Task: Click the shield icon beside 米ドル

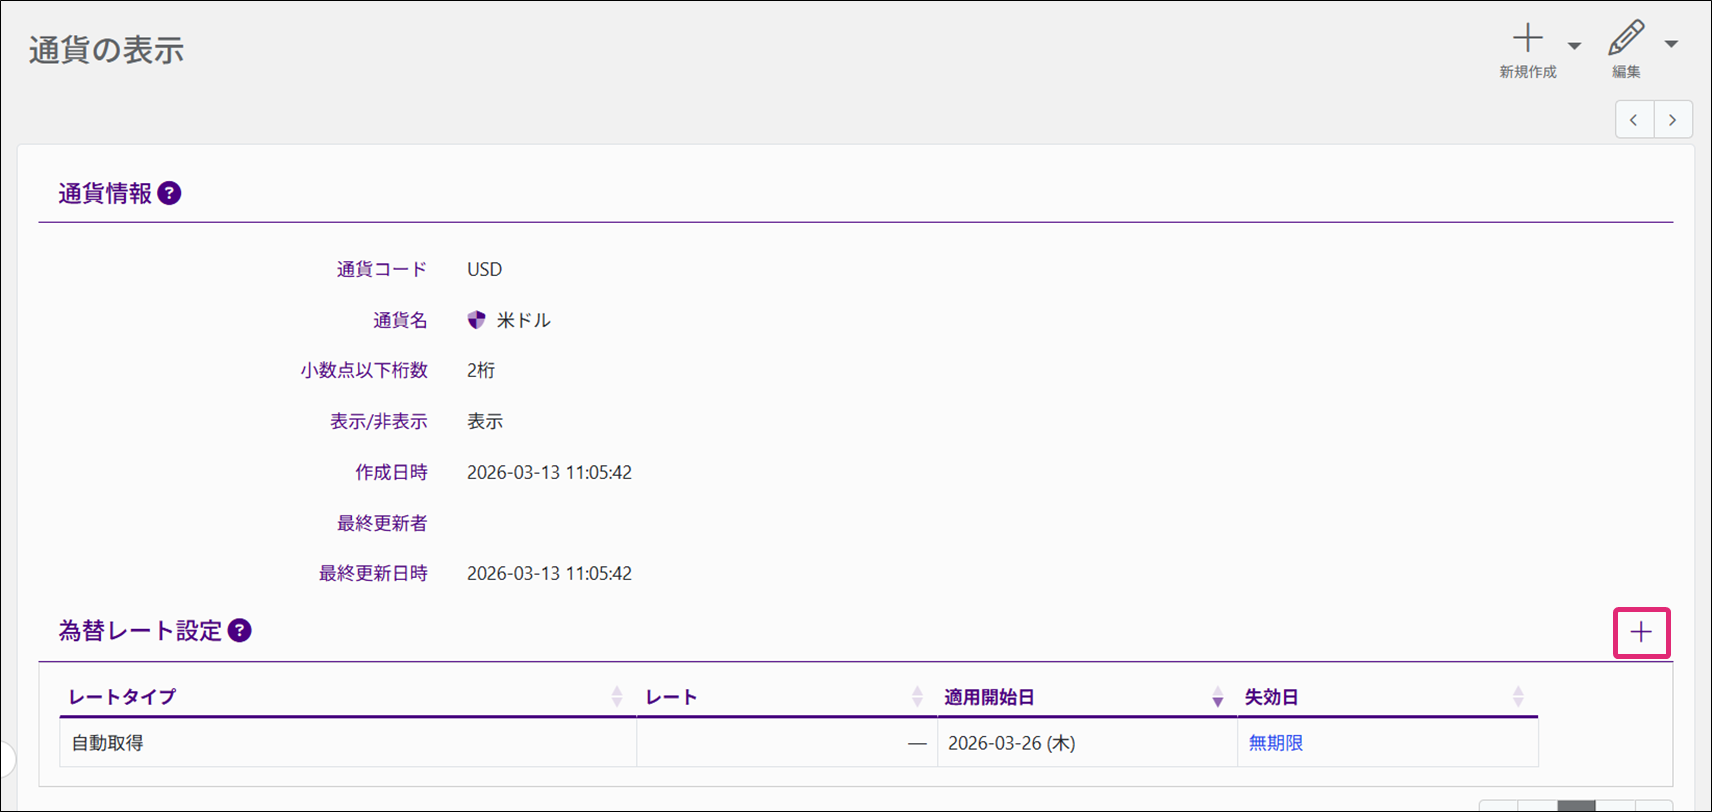Action: tap(477, 320)
